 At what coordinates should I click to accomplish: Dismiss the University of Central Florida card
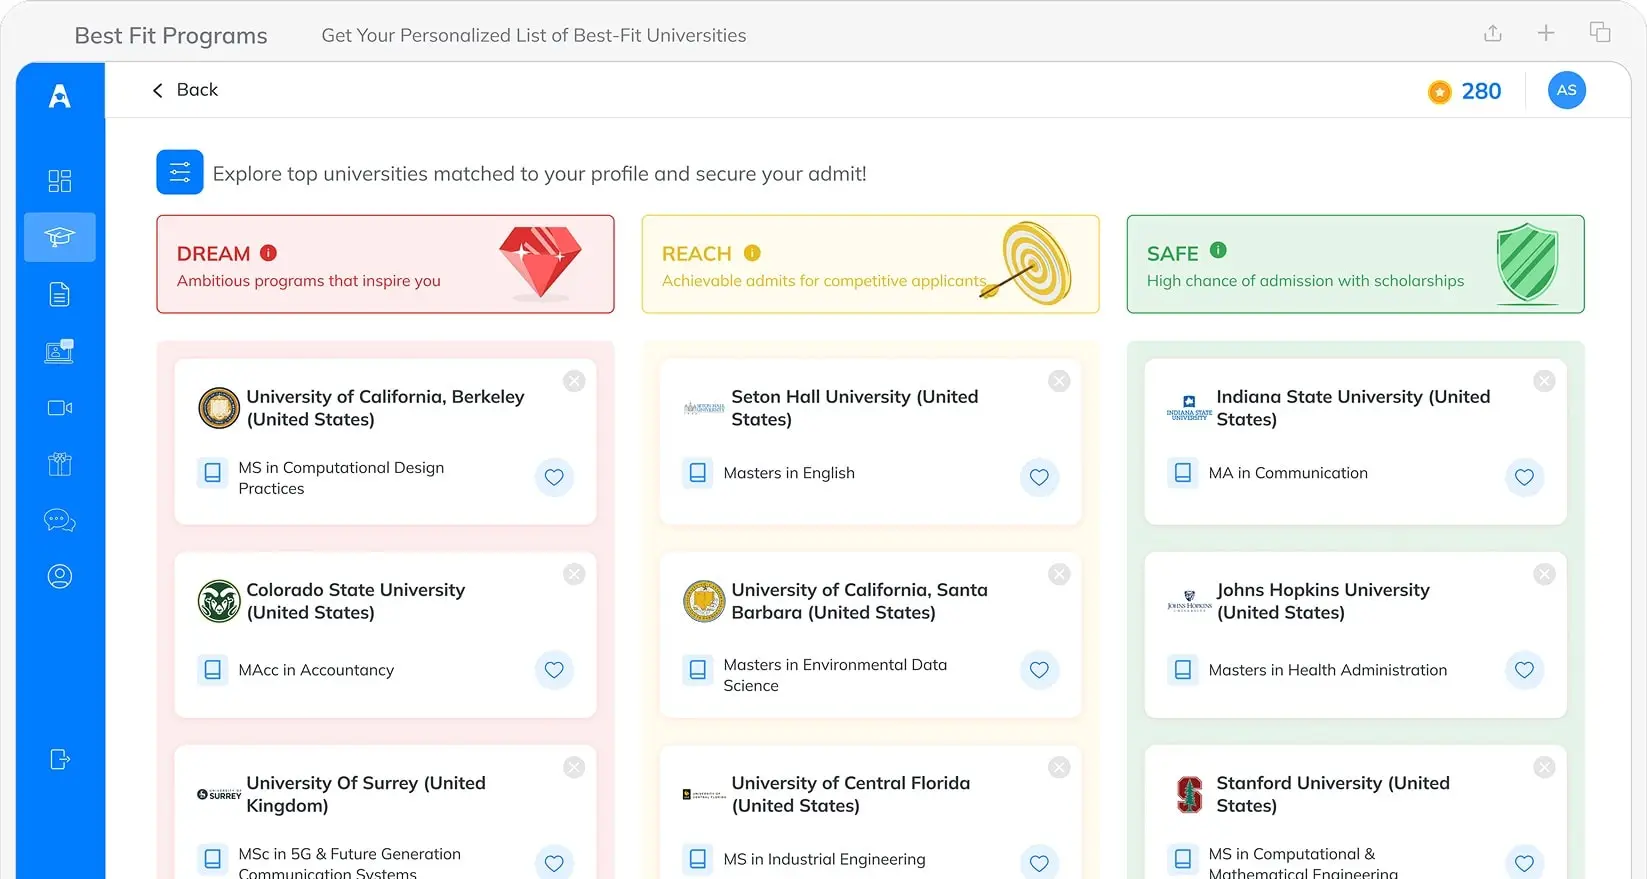pyautogui.click(x=1059, y=767)
